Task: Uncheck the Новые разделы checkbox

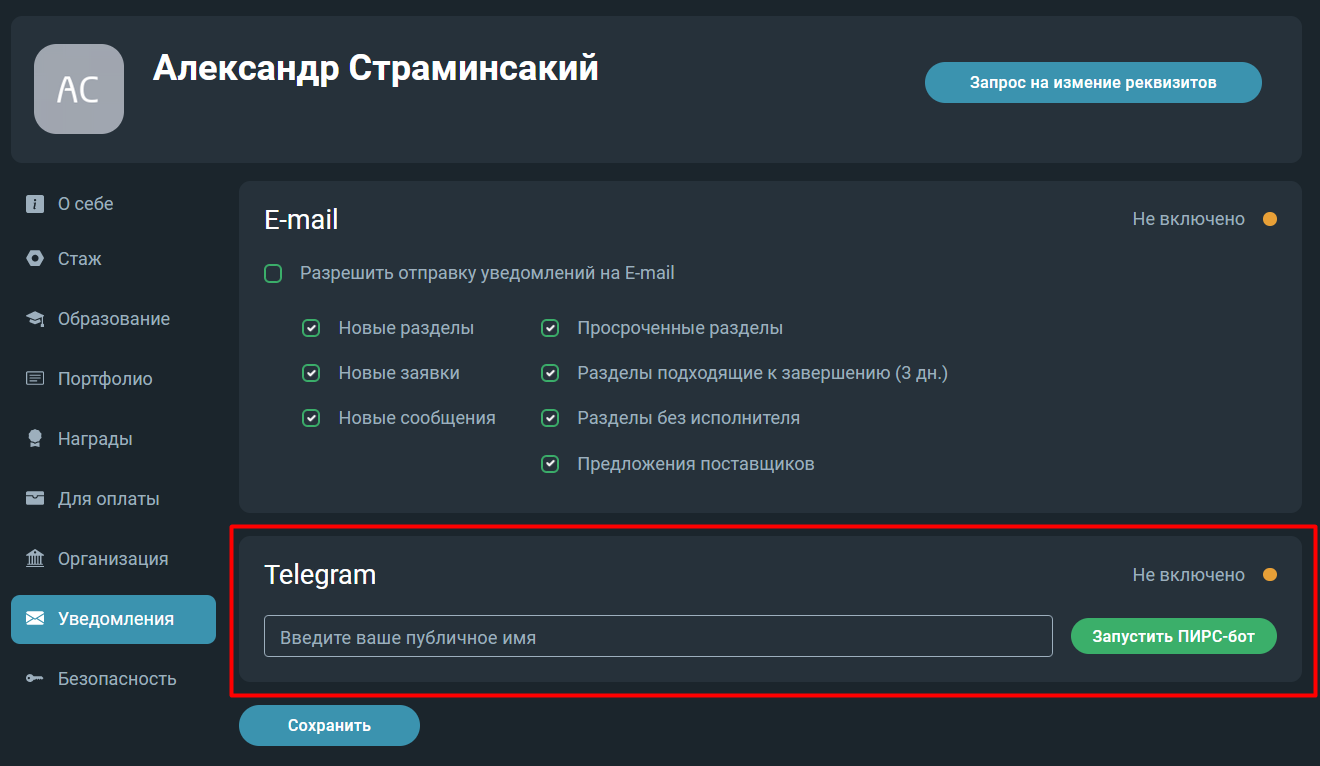Action: tap(311, 328)
